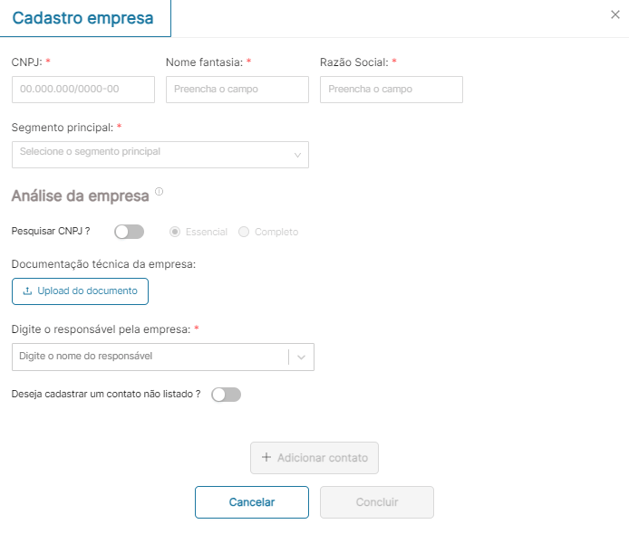Click the upload icon in Upload do documento
This screenshot has height=543, width=629.
(x=27, y=291)
